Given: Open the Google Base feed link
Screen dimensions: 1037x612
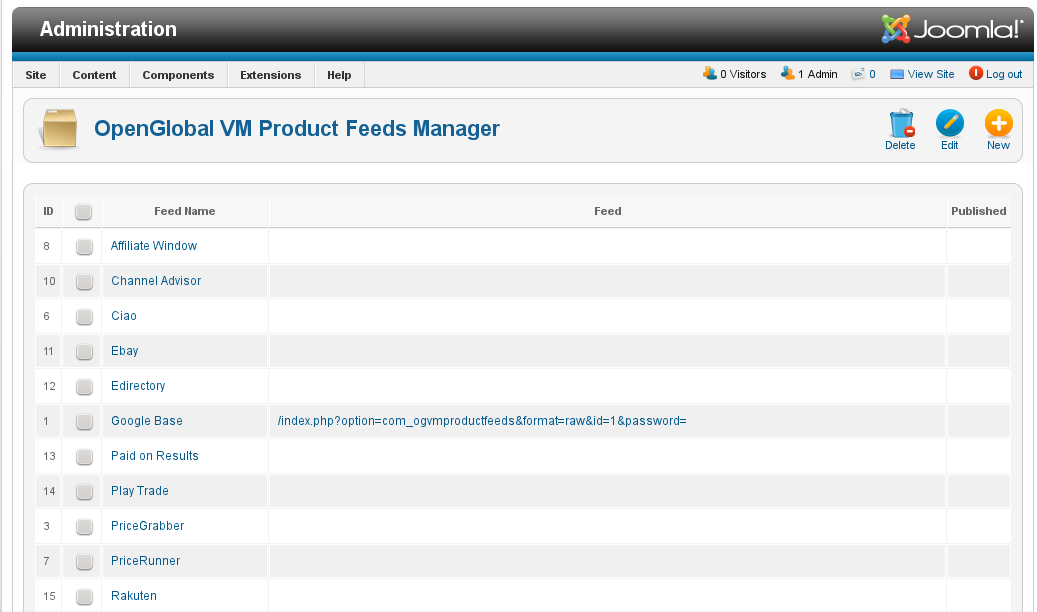Looking at the screenshot, I should [x=147, y=421].
